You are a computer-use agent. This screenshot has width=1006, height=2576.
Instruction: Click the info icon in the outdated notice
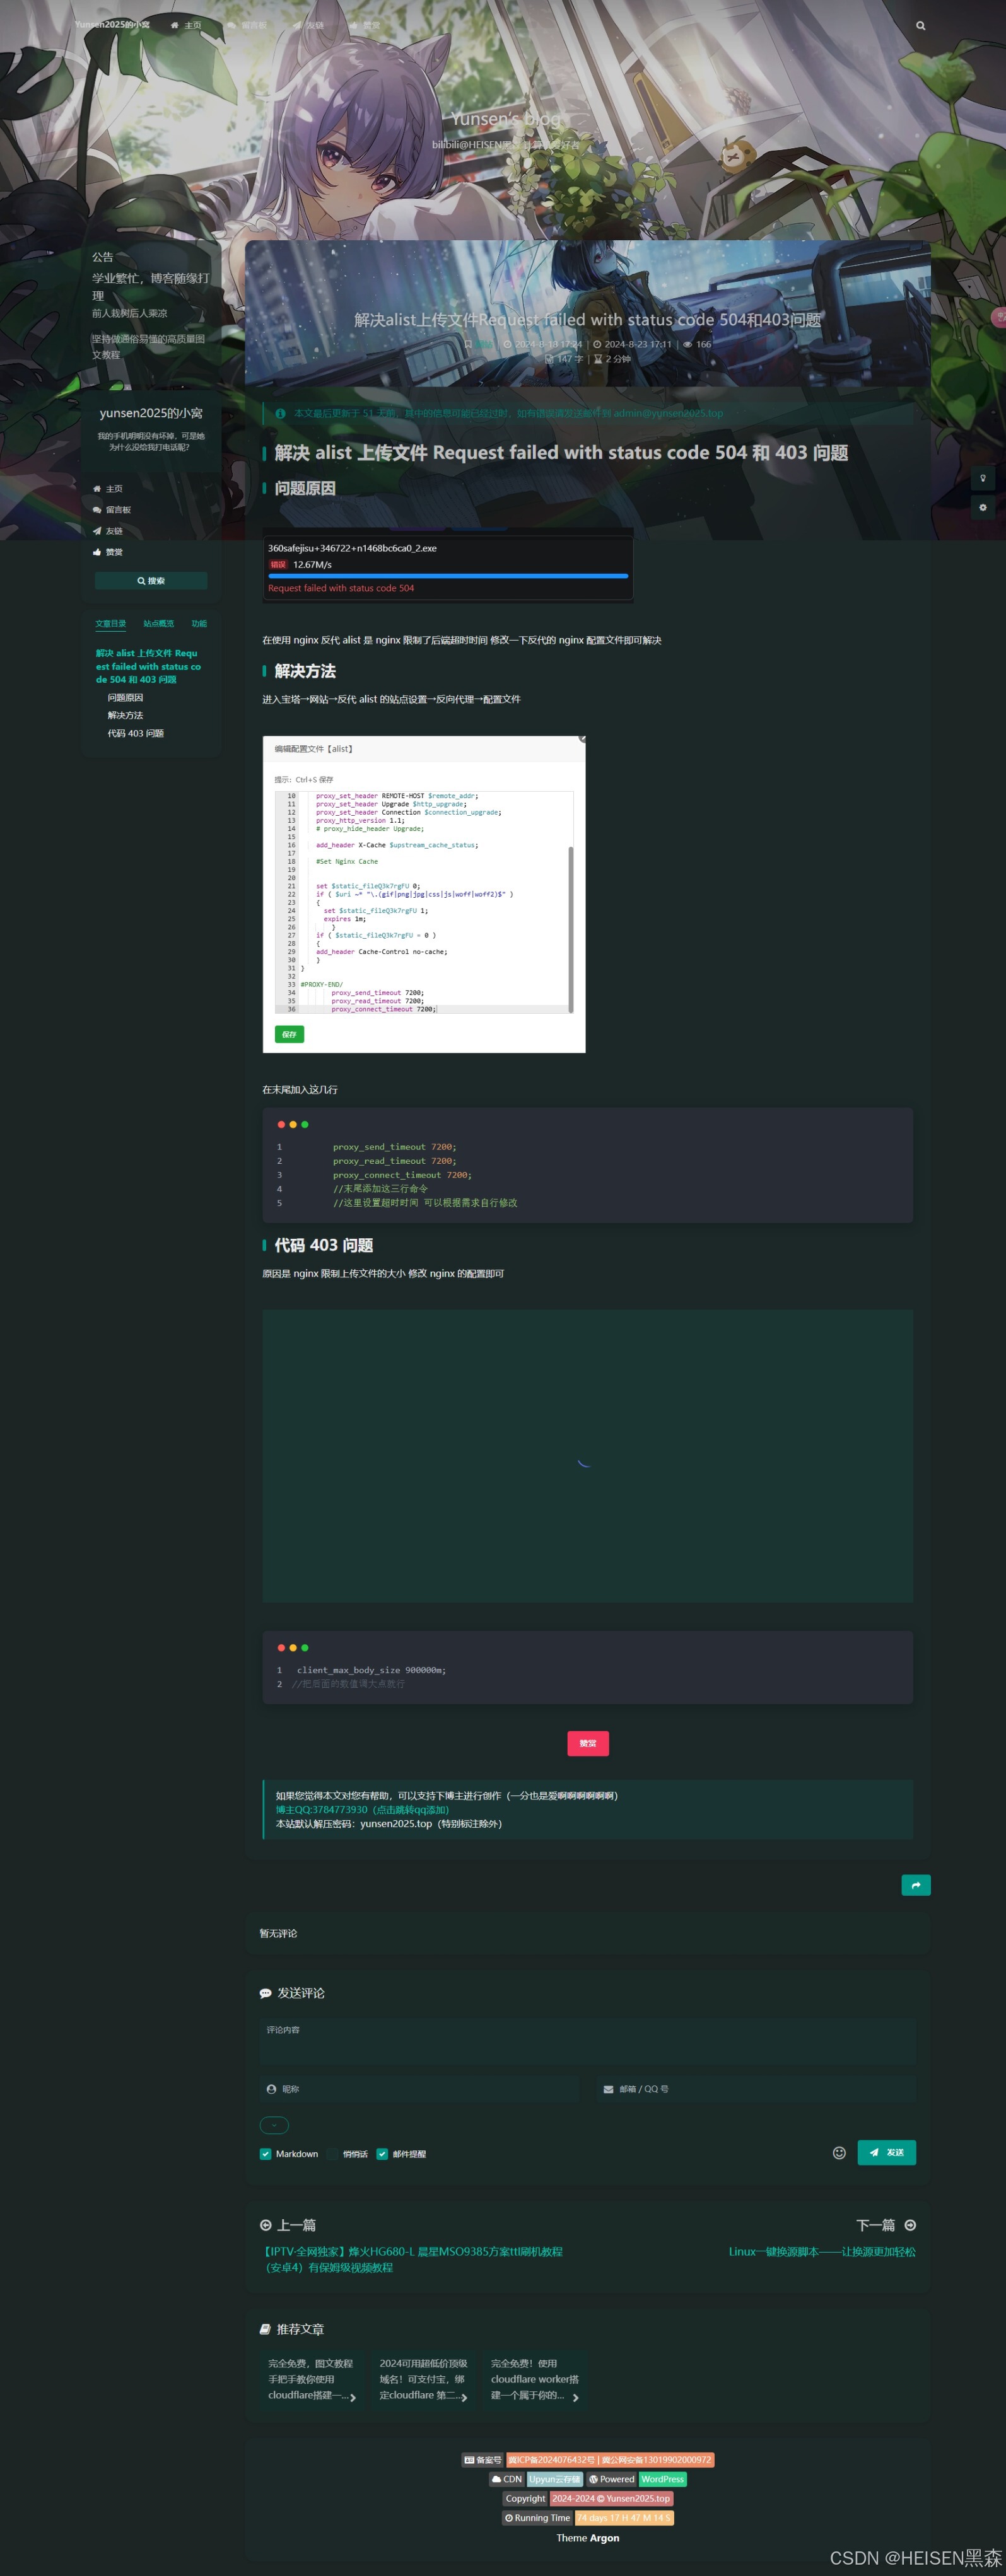click(x=280, y=413)
